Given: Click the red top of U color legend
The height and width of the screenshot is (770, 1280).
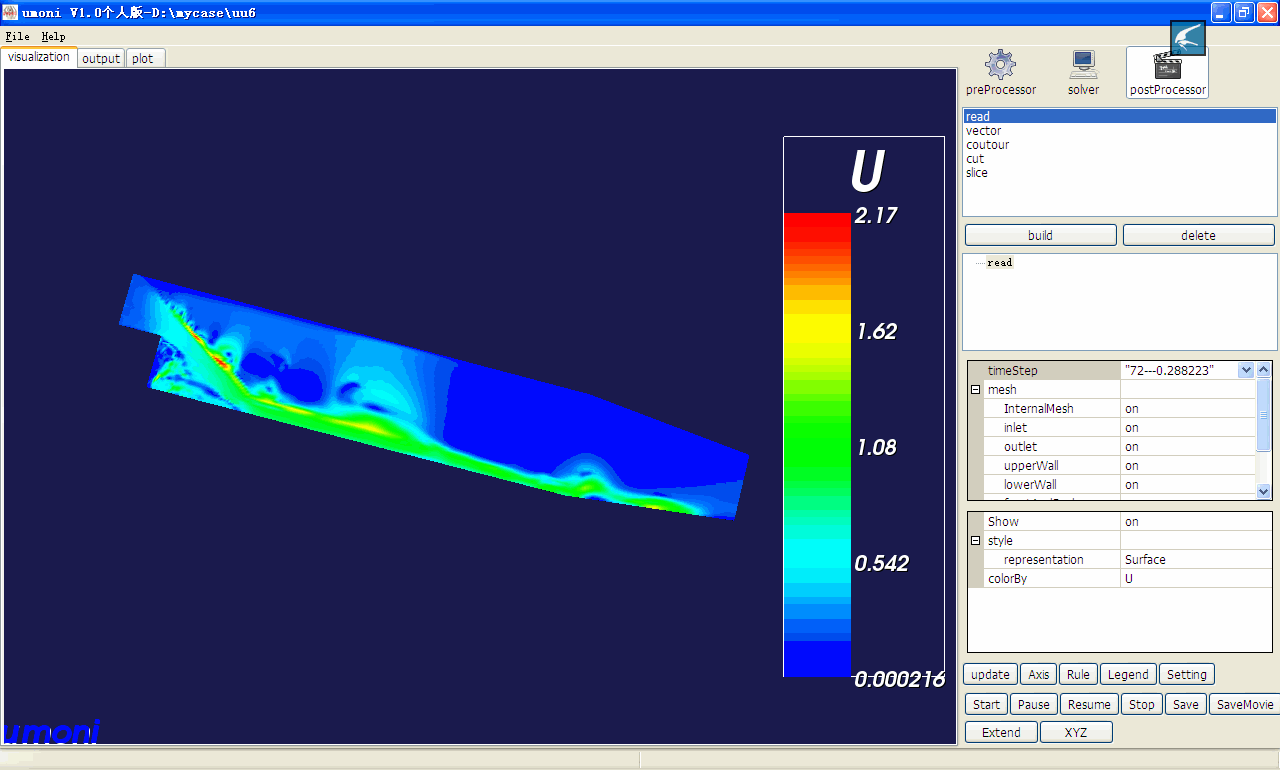Looking at the screenshot, I should [817, 224].
